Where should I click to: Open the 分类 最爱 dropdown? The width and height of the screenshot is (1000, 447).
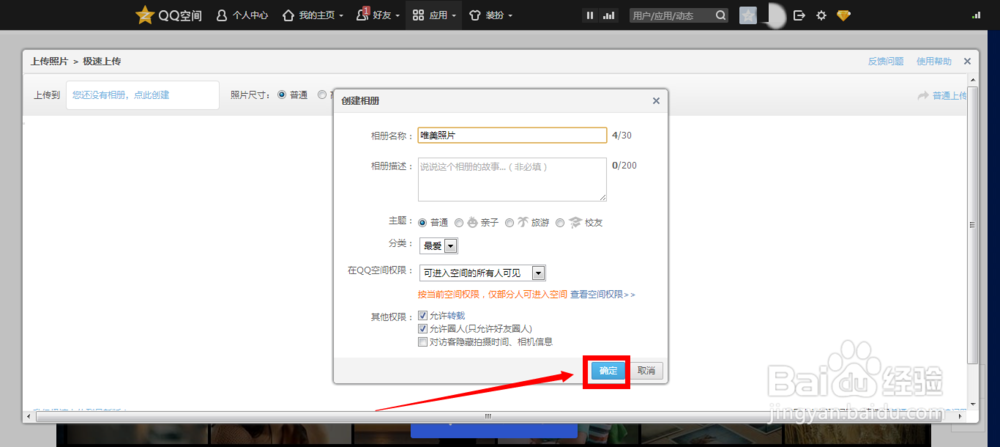[x=438, y=245]
